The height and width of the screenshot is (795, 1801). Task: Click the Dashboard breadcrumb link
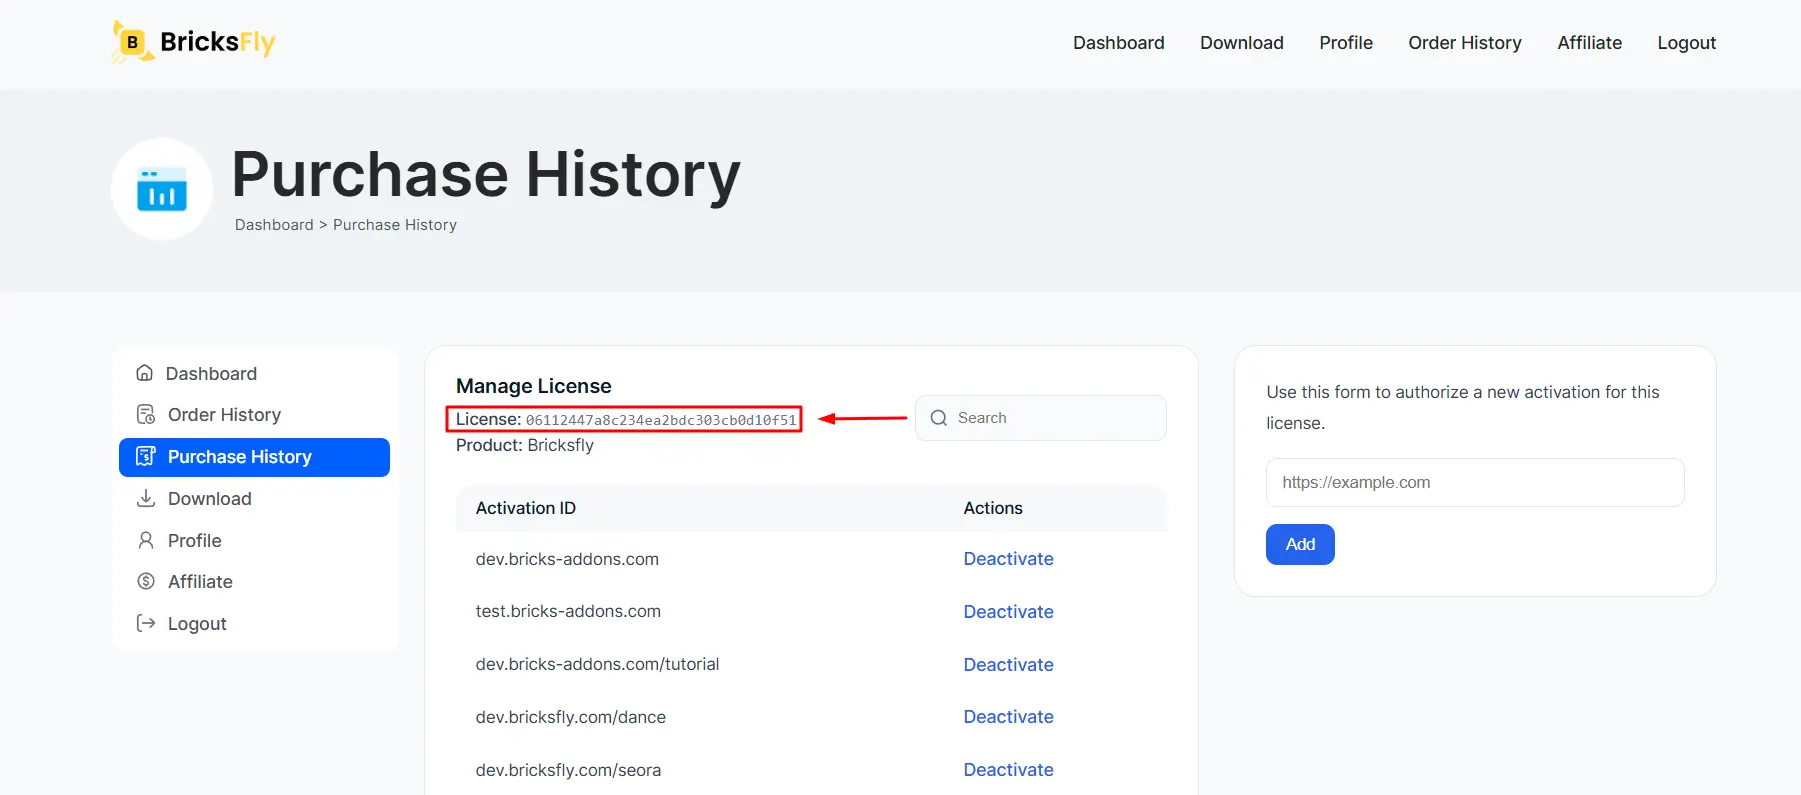[x=274, y=225]
